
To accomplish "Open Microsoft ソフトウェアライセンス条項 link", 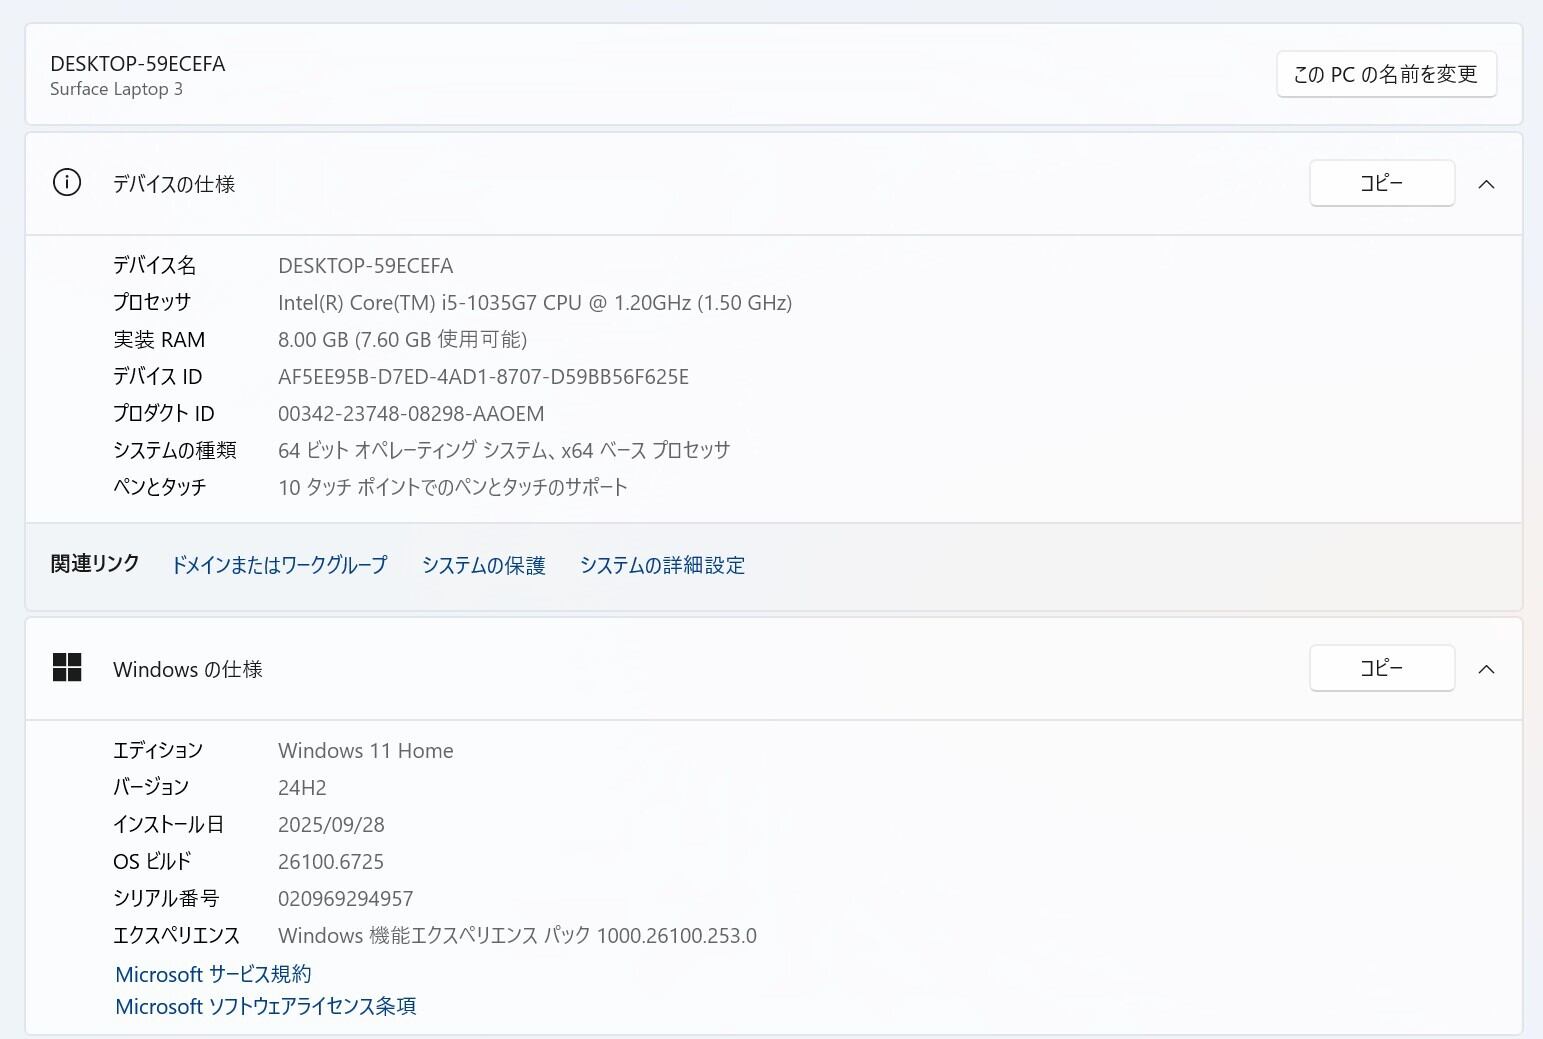I will click(x=266, y=1006).
